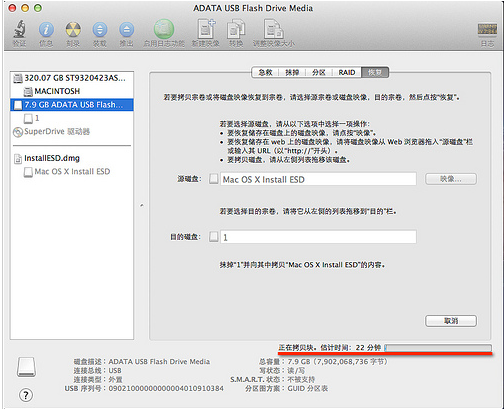The height and width of the screenshot is (409, 504).
Task: Open the New Image toolbar icon
Action: 206,29
